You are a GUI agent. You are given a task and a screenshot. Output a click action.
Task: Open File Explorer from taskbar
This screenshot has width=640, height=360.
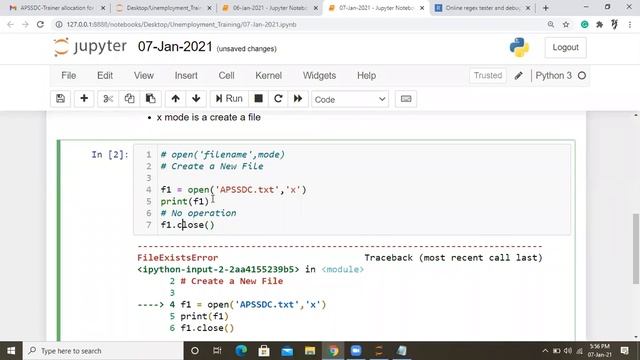pos(310,351)
